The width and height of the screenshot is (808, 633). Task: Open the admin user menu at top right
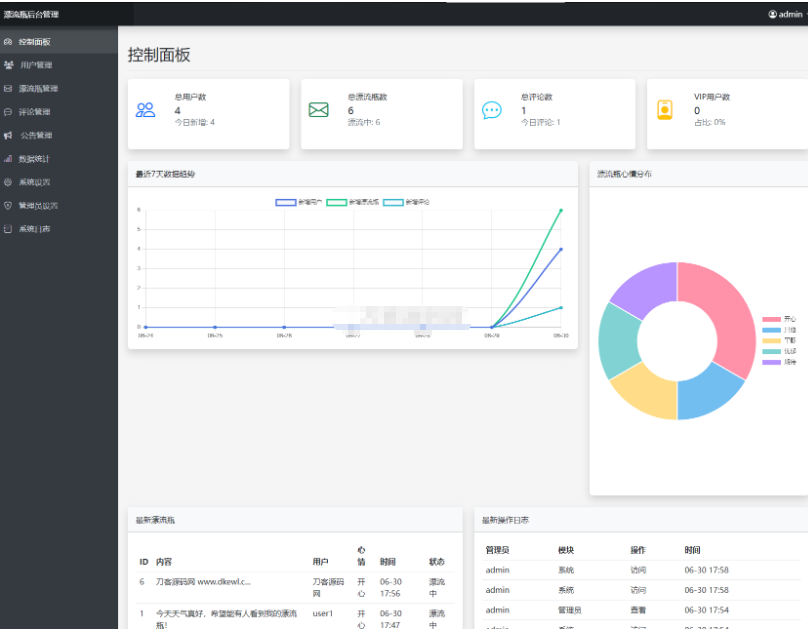point(785,14)
